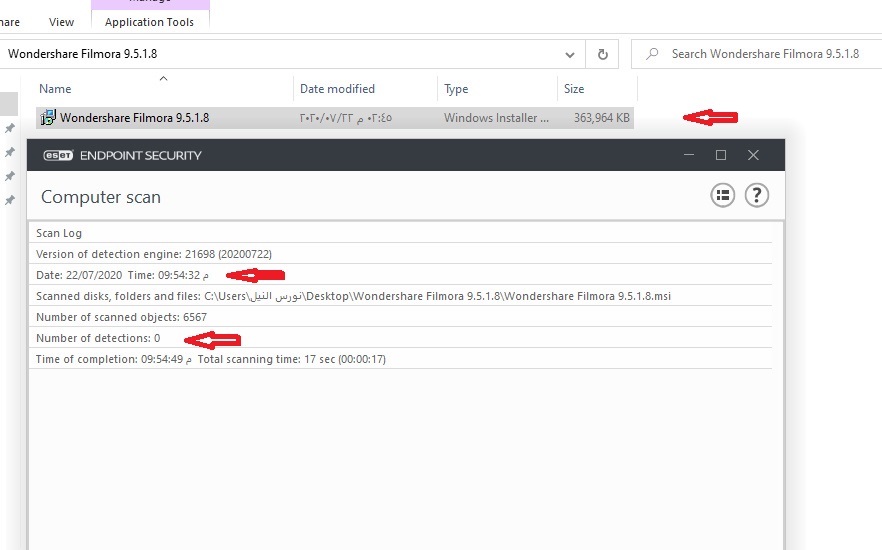The height and width of the screenshot is (550, 882).
Task: Minimize the ESET Endpoint Security window
Action: [688, 155]
